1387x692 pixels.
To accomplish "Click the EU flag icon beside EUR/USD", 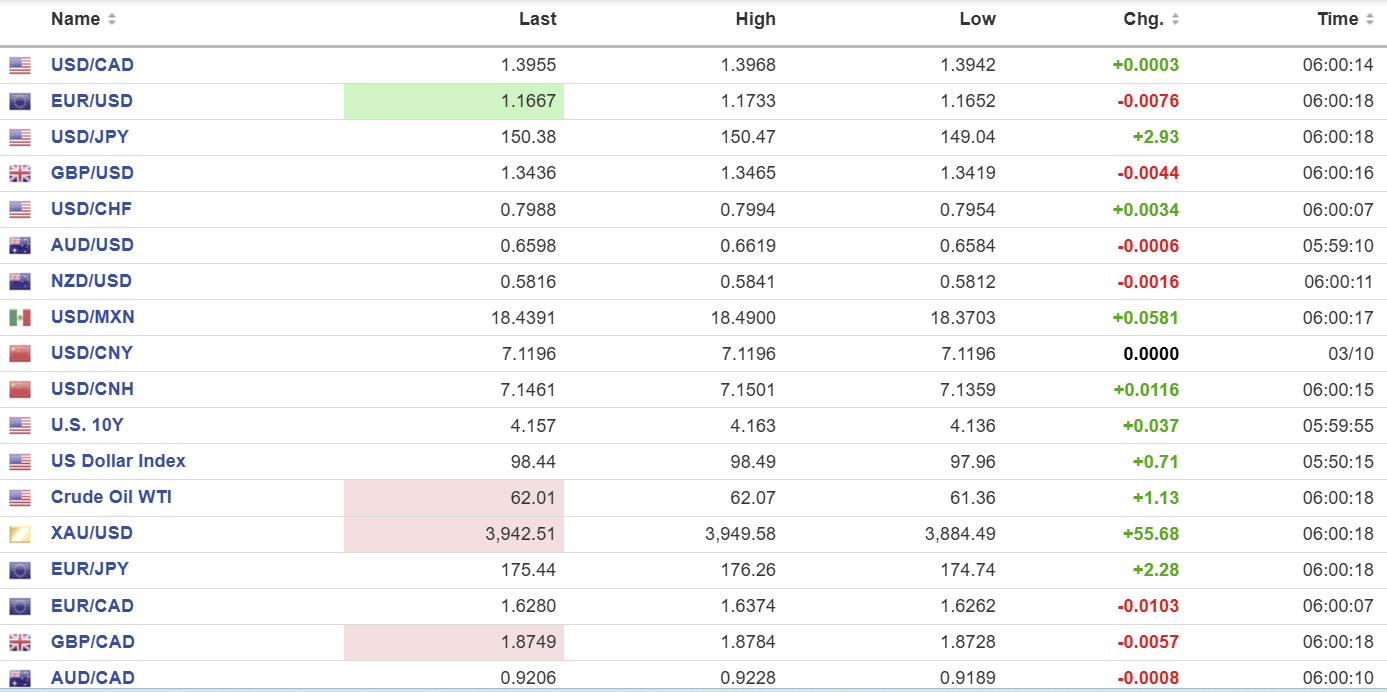I will pos(19,101).
